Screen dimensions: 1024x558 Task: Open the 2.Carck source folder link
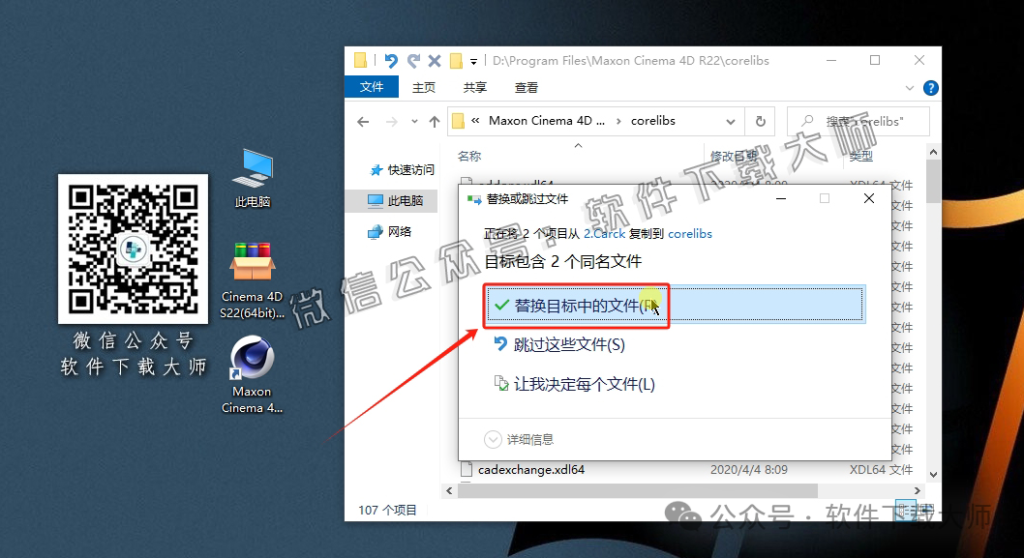pos(604,234)
